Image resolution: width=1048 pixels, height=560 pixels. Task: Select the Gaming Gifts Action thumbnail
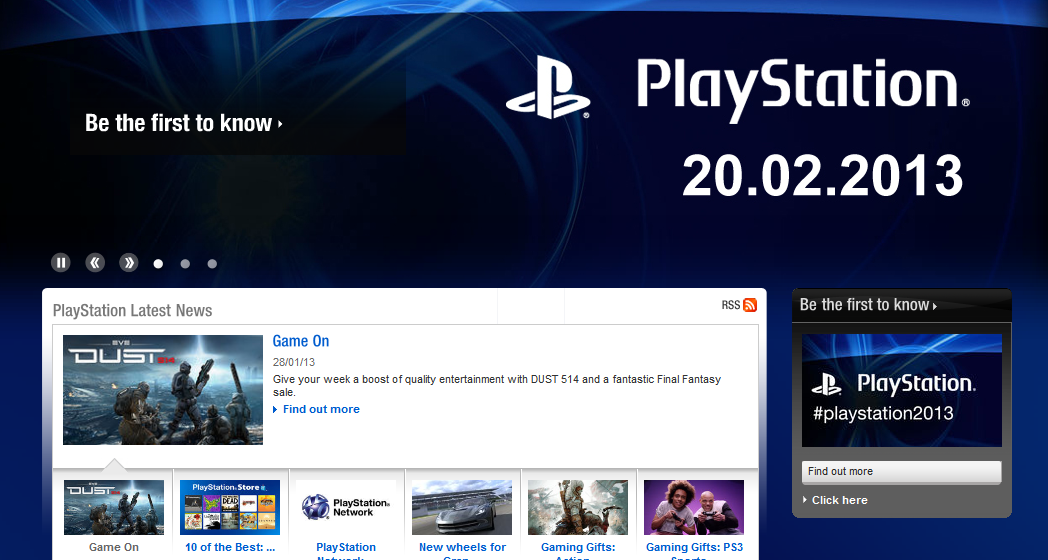click(578, 507)
